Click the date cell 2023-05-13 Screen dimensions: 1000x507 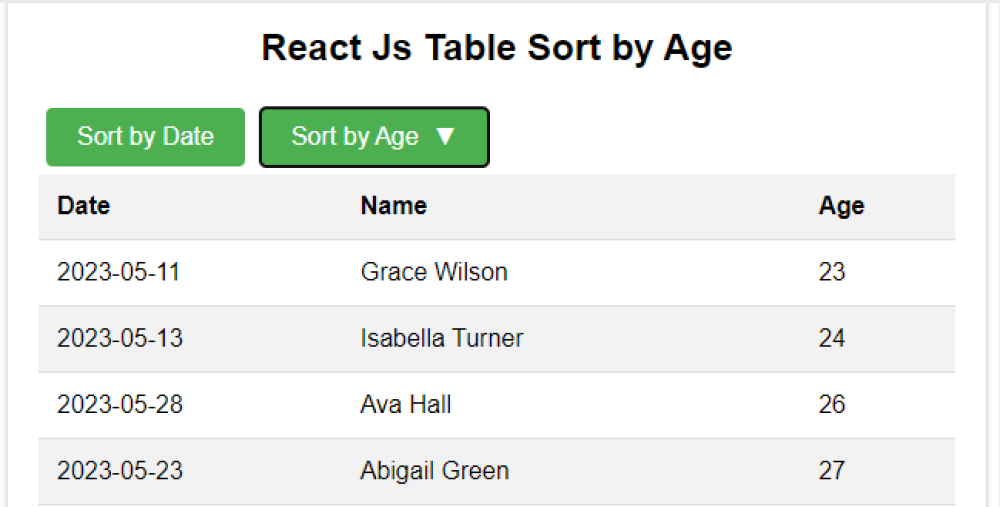pyautogui.click(x=120, y=338)
